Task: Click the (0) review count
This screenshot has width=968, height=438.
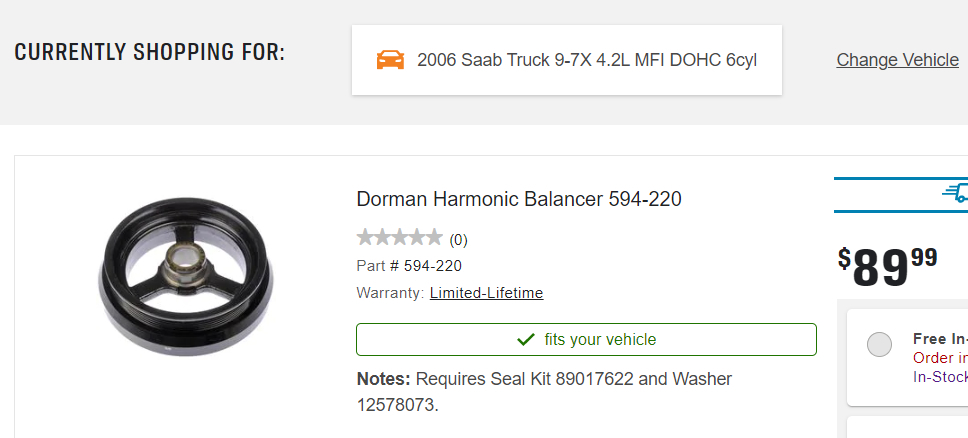Action: pos(458,240)
